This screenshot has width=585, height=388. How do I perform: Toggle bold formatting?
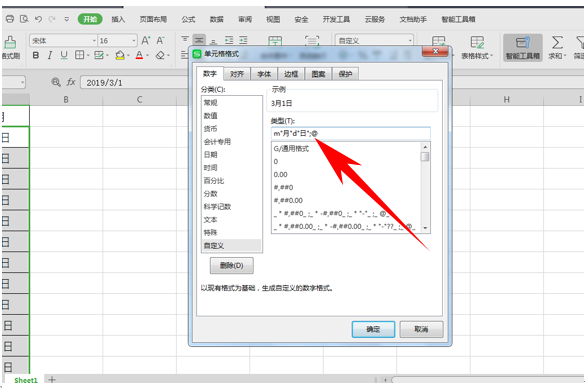[36, 56]
